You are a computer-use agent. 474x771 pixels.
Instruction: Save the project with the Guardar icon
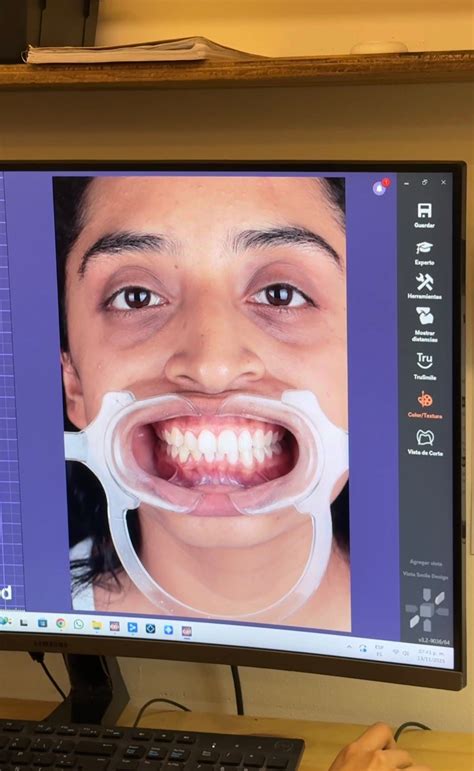[x=424, y=215]
